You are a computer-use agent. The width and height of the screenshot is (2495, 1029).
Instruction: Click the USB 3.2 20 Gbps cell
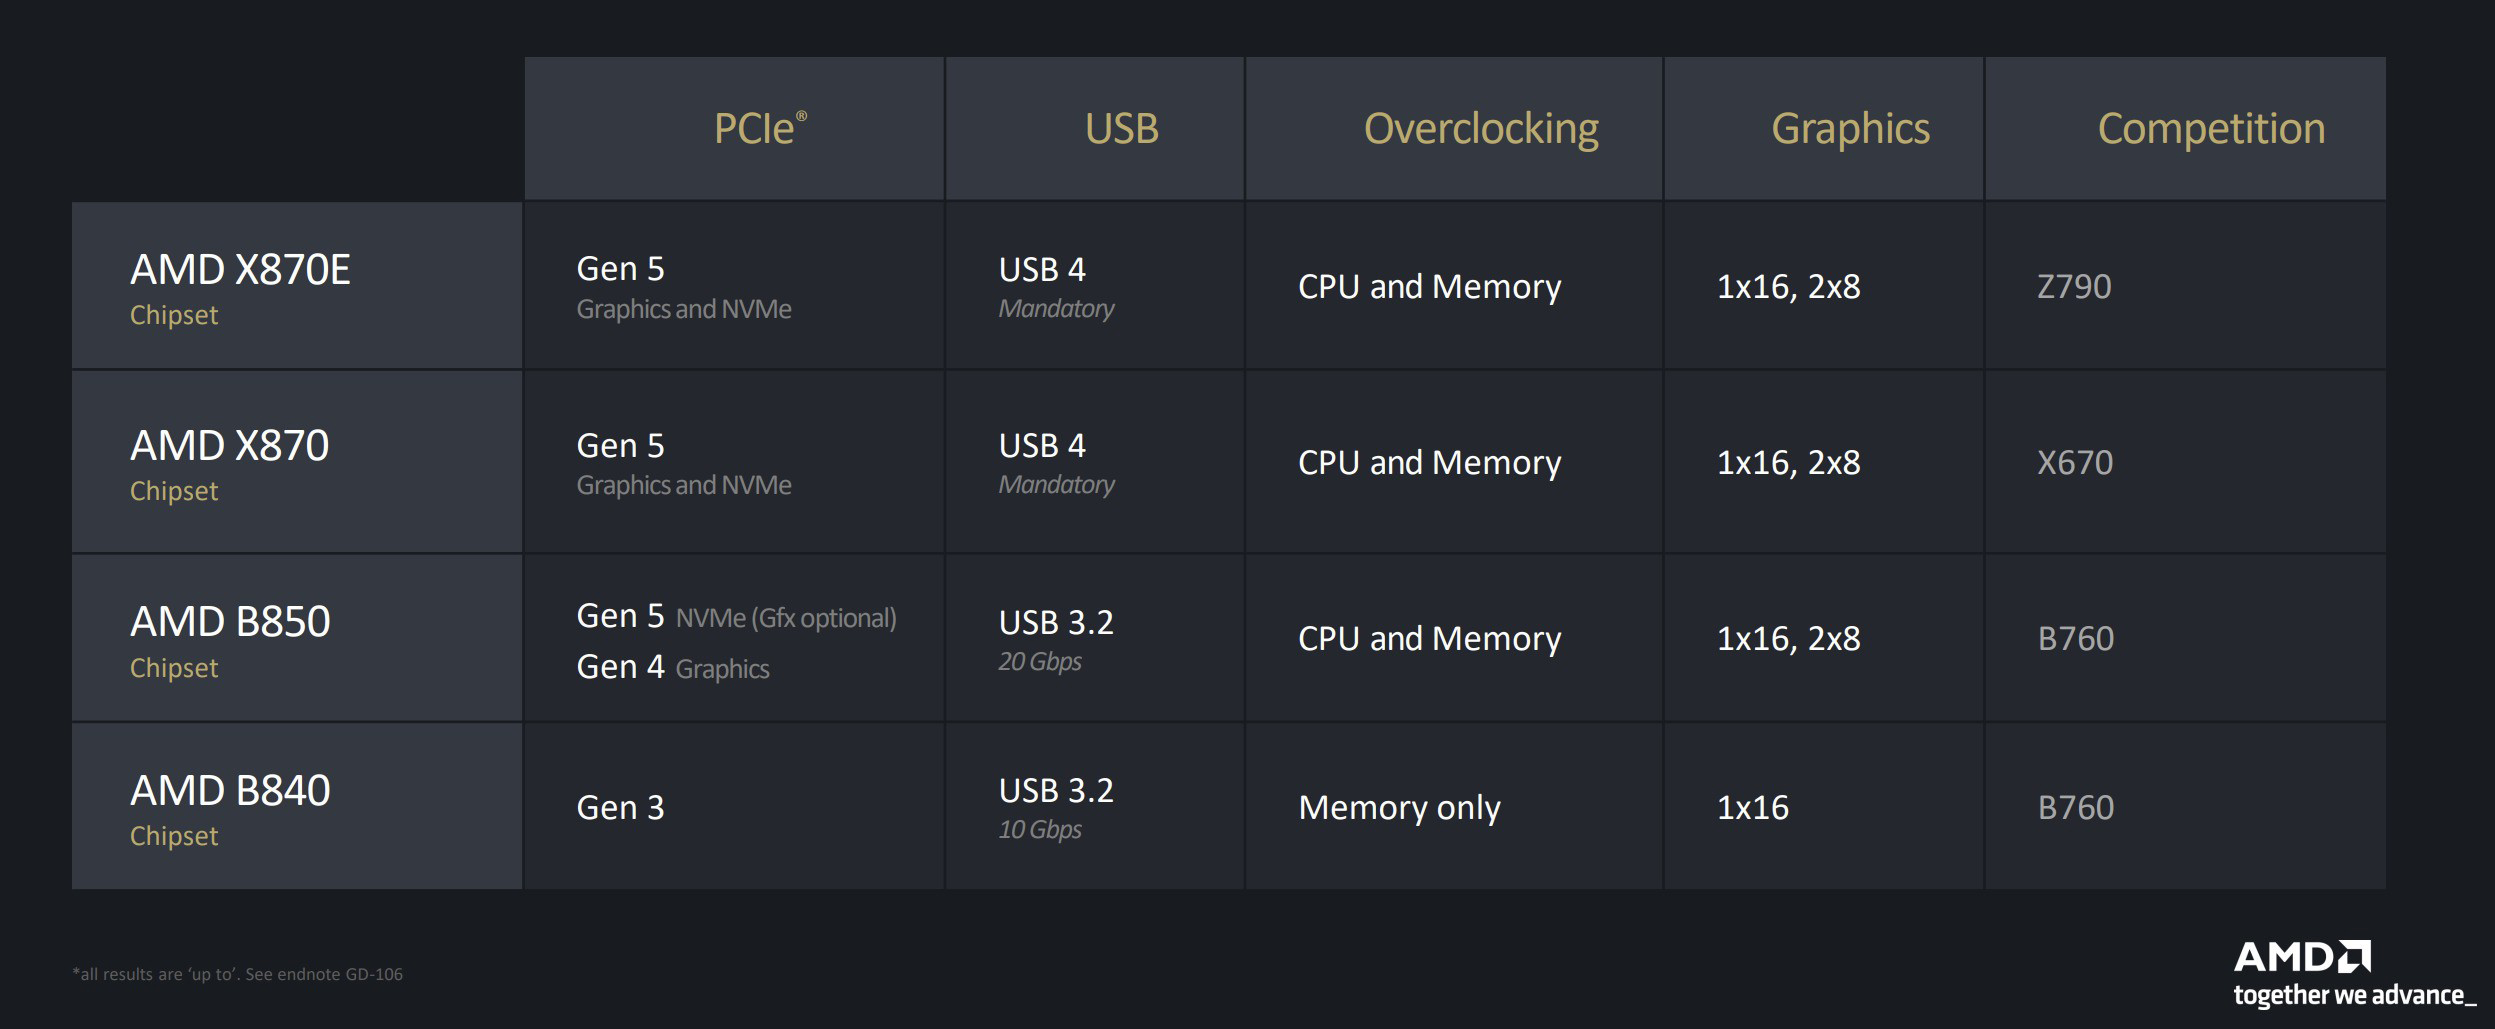[1095, 638]
